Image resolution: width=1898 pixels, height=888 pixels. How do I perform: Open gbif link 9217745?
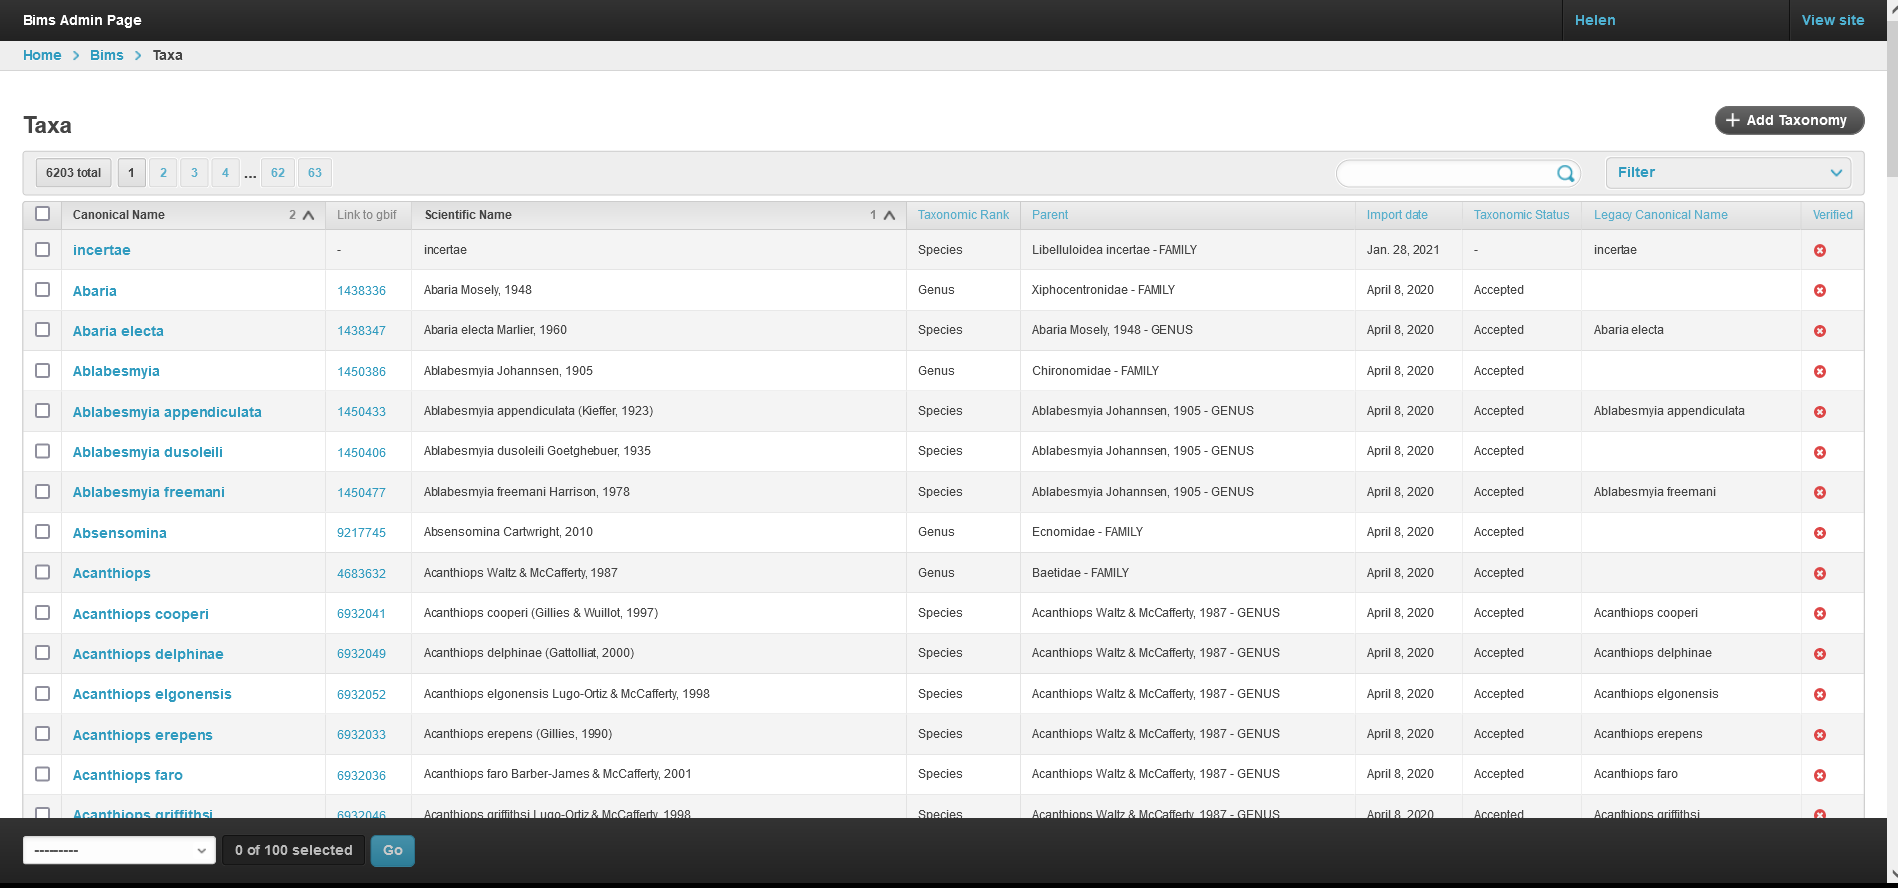(x=361, y=533)
